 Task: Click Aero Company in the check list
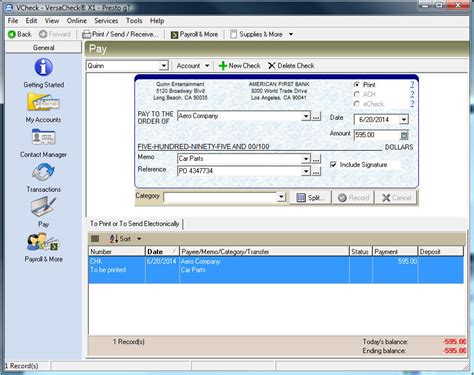[200, 261]
